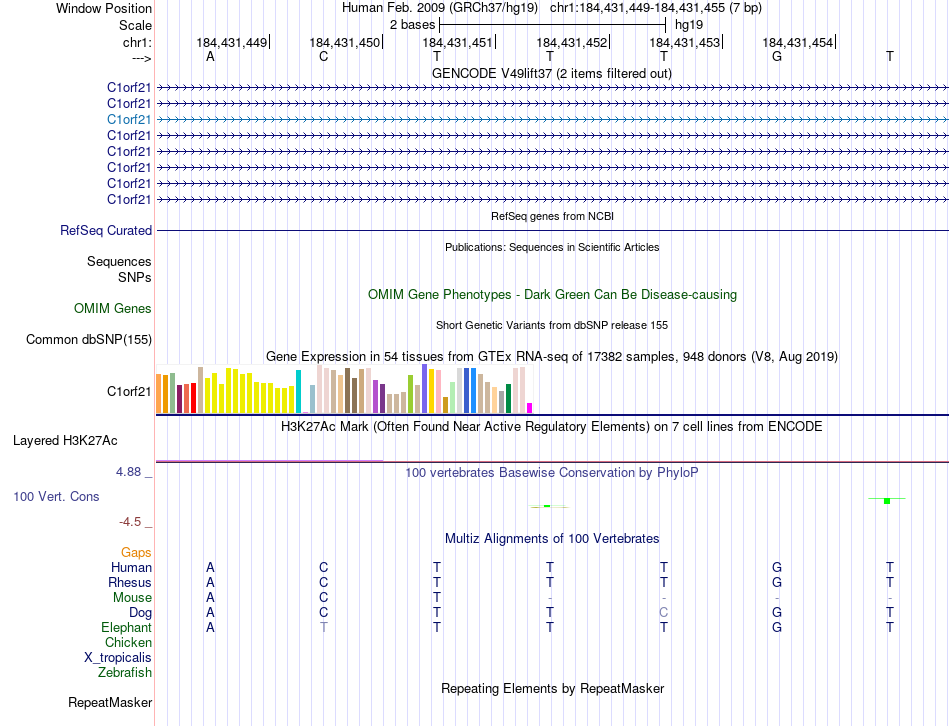The height and width of the screenshot is (726, 950).
Task: Click the GENCODE V49lift37 track title
Action: coord(552,73)
